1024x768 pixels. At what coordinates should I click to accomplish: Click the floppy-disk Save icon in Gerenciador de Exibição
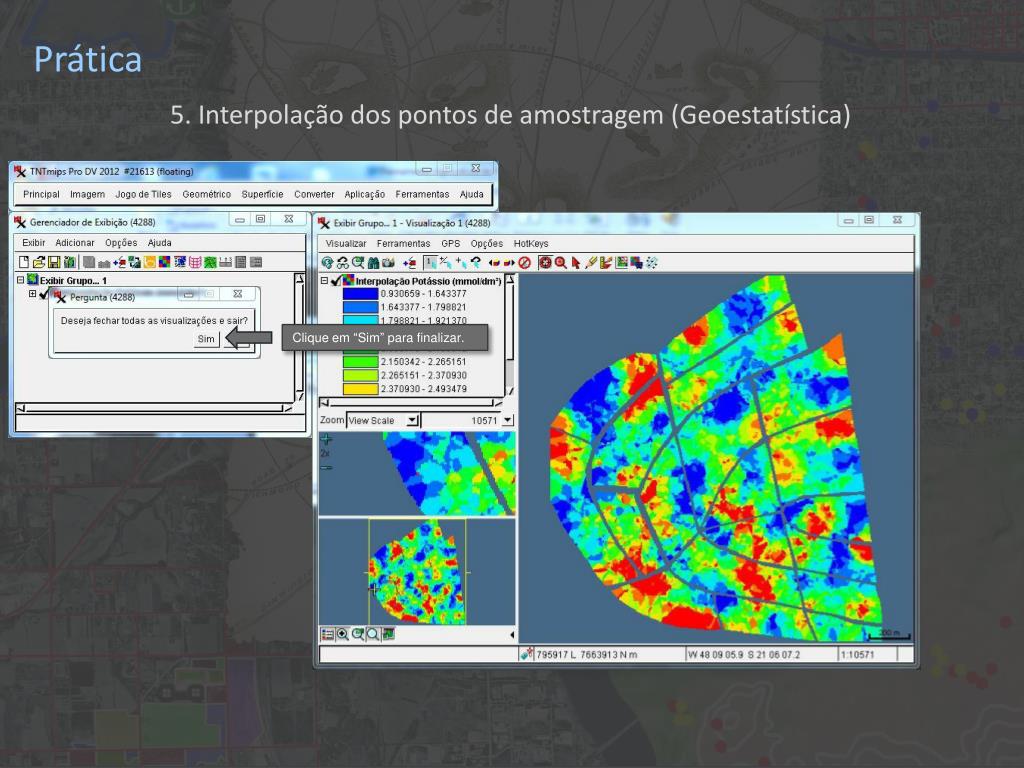(x=54, y=262)
